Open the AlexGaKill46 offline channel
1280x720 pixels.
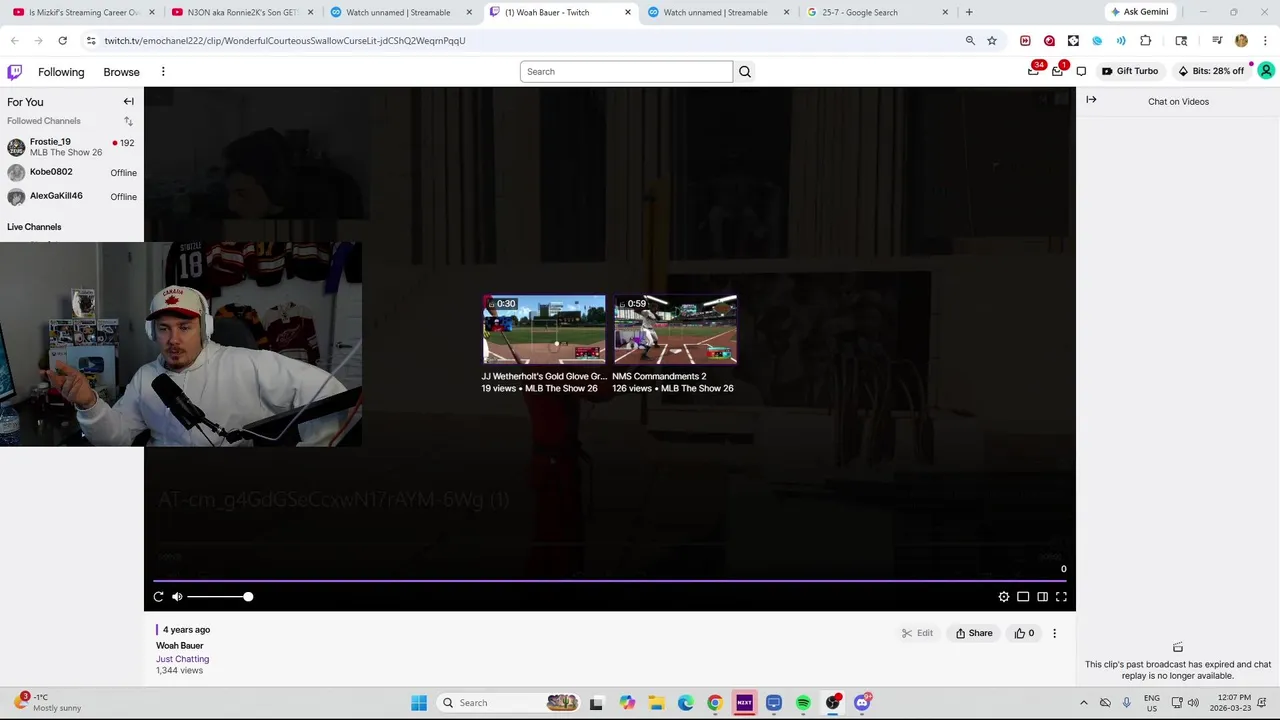coord(71,196)
